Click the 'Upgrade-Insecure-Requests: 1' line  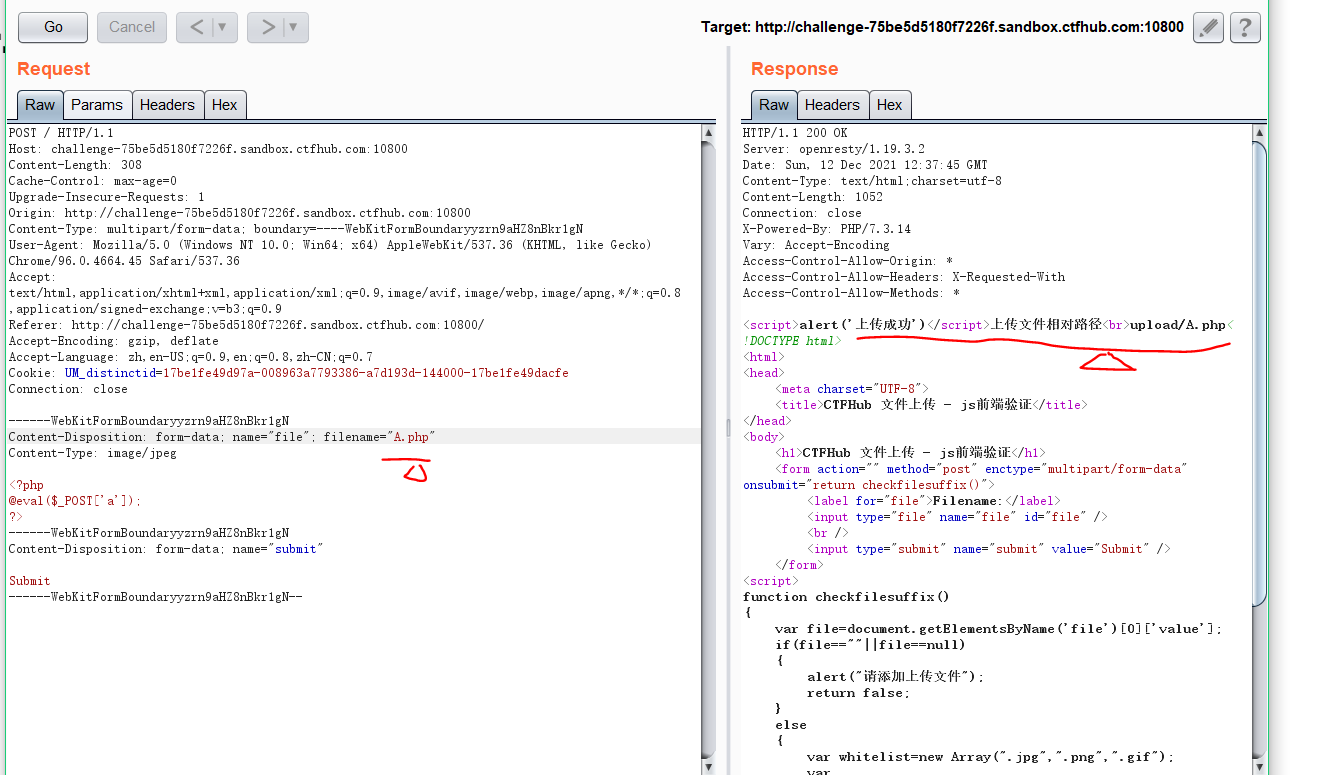coord(106,197)
